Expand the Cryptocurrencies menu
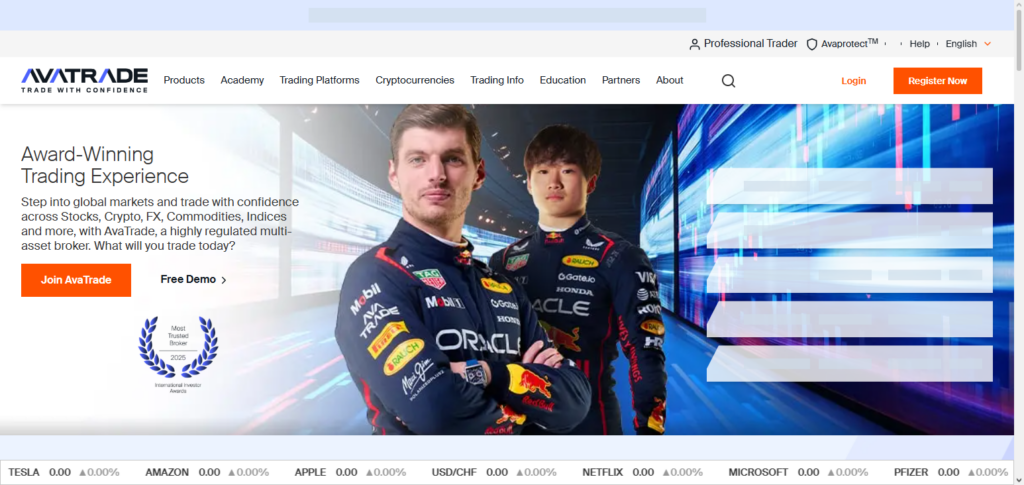The width and height of the screenshot is (1024, 485). [x=414, y=80]
